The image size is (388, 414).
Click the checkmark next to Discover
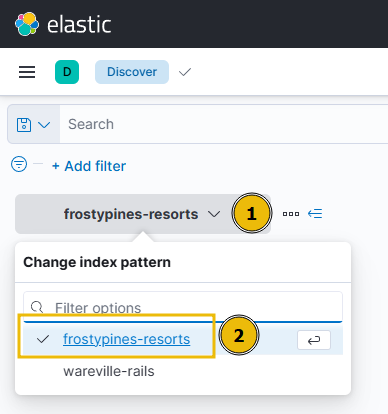tap(185, 72)
